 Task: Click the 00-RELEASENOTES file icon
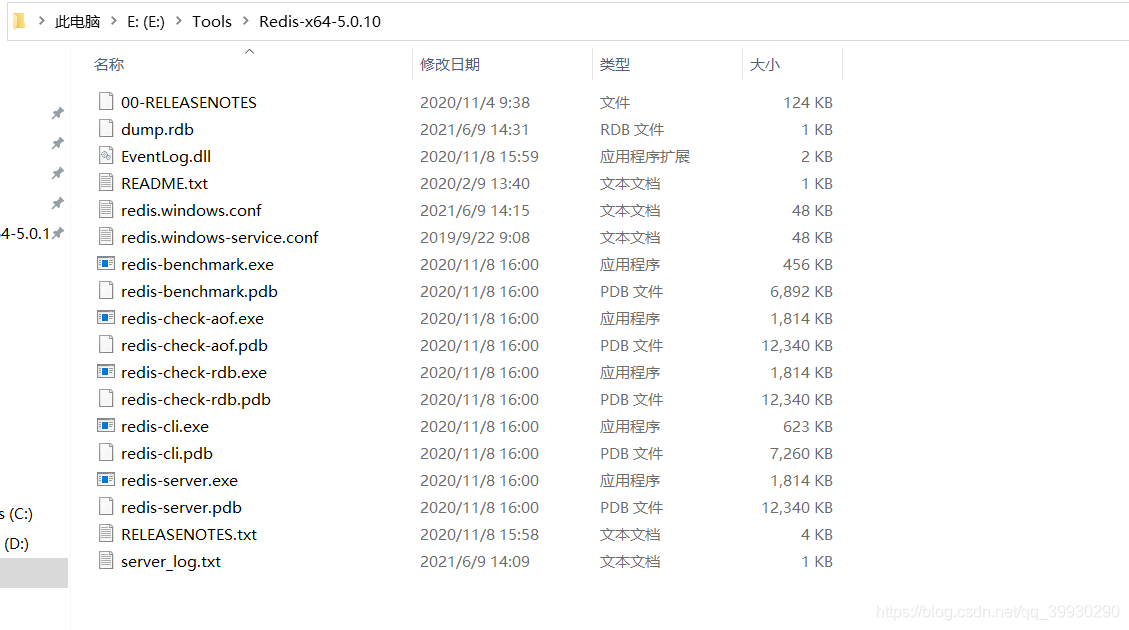106,102
